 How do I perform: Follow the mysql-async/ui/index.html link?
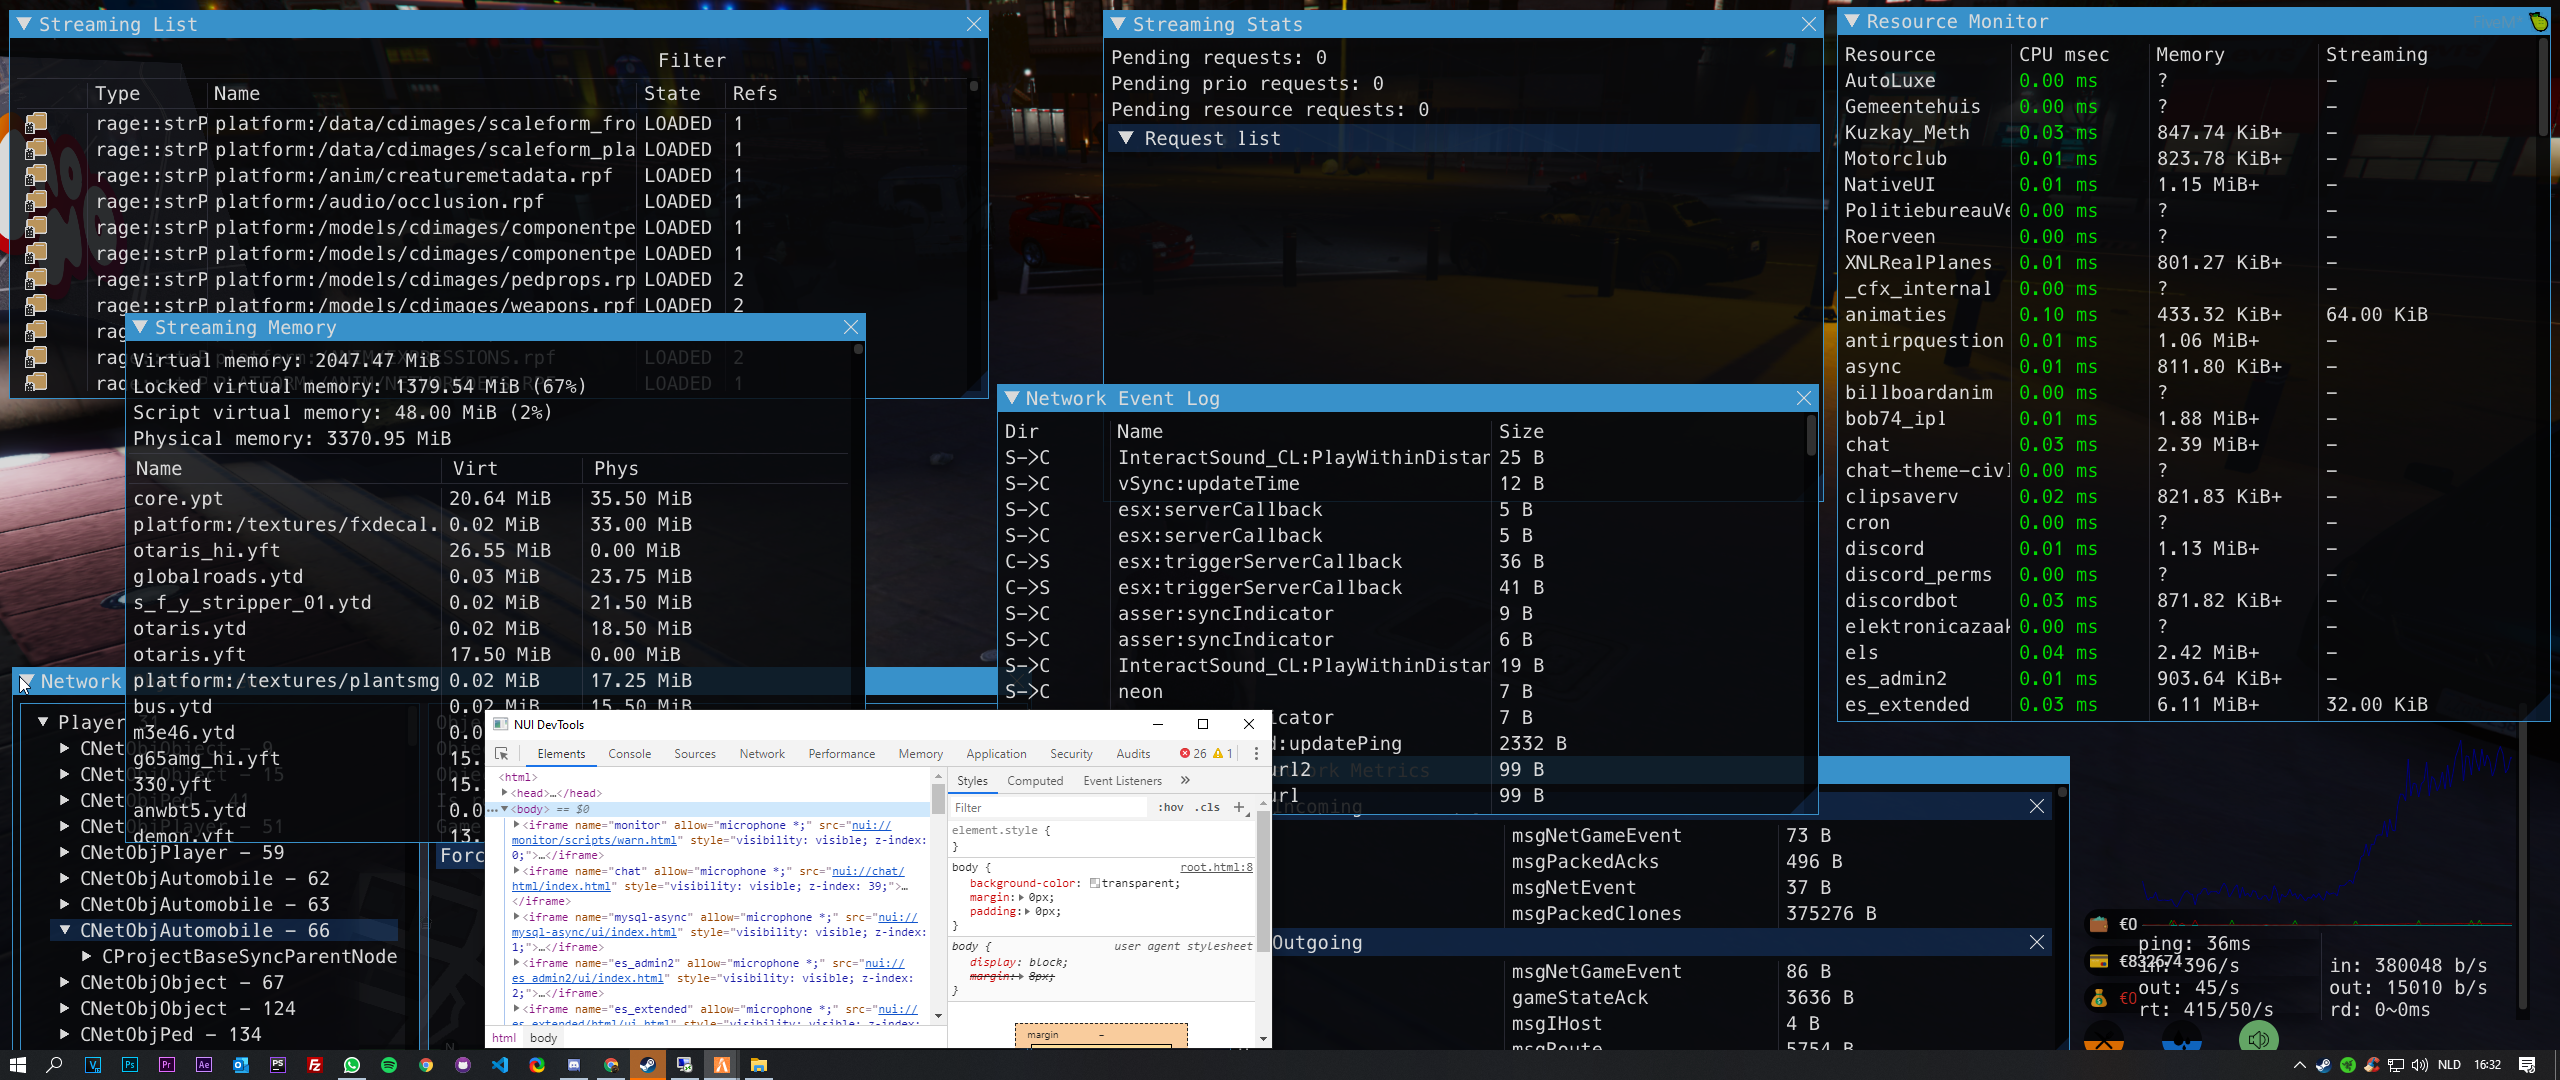point(594,932)
